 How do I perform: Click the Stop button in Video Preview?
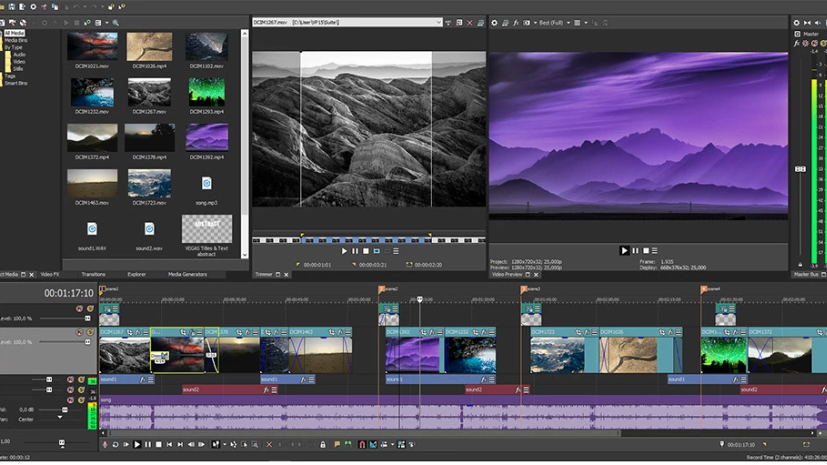[647, 250]
